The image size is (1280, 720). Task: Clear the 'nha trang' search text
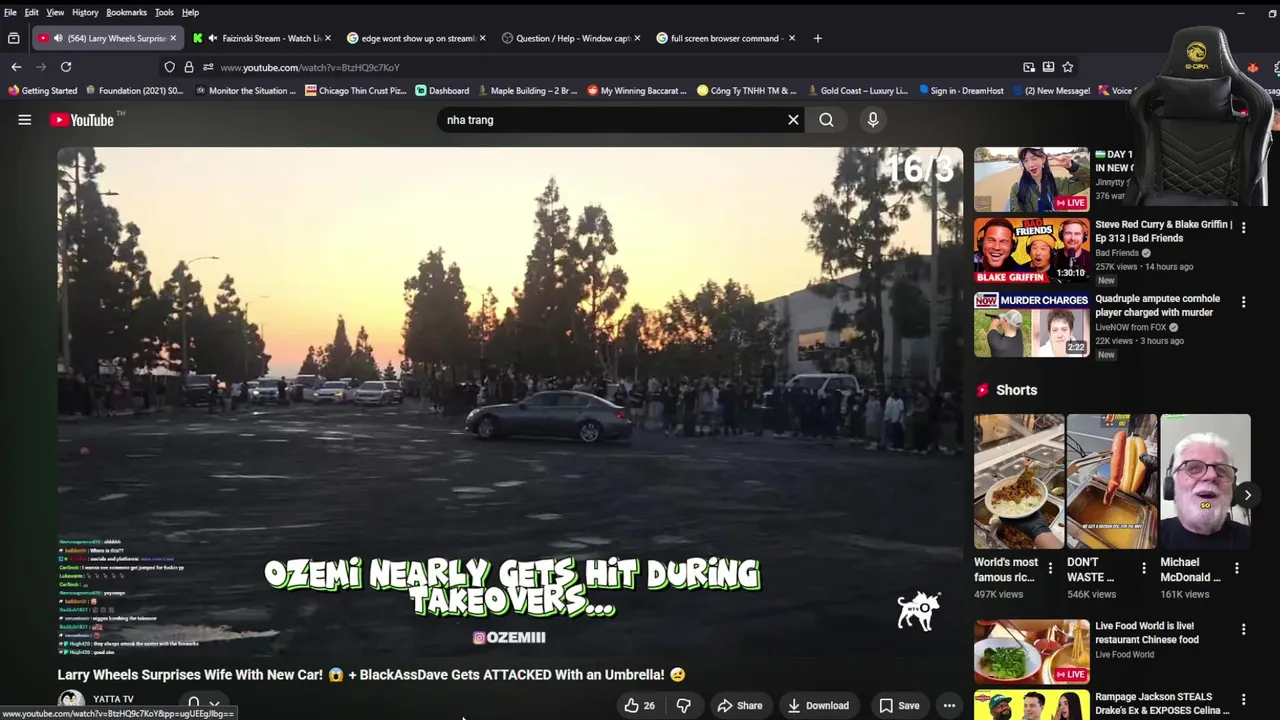[793, 120]
